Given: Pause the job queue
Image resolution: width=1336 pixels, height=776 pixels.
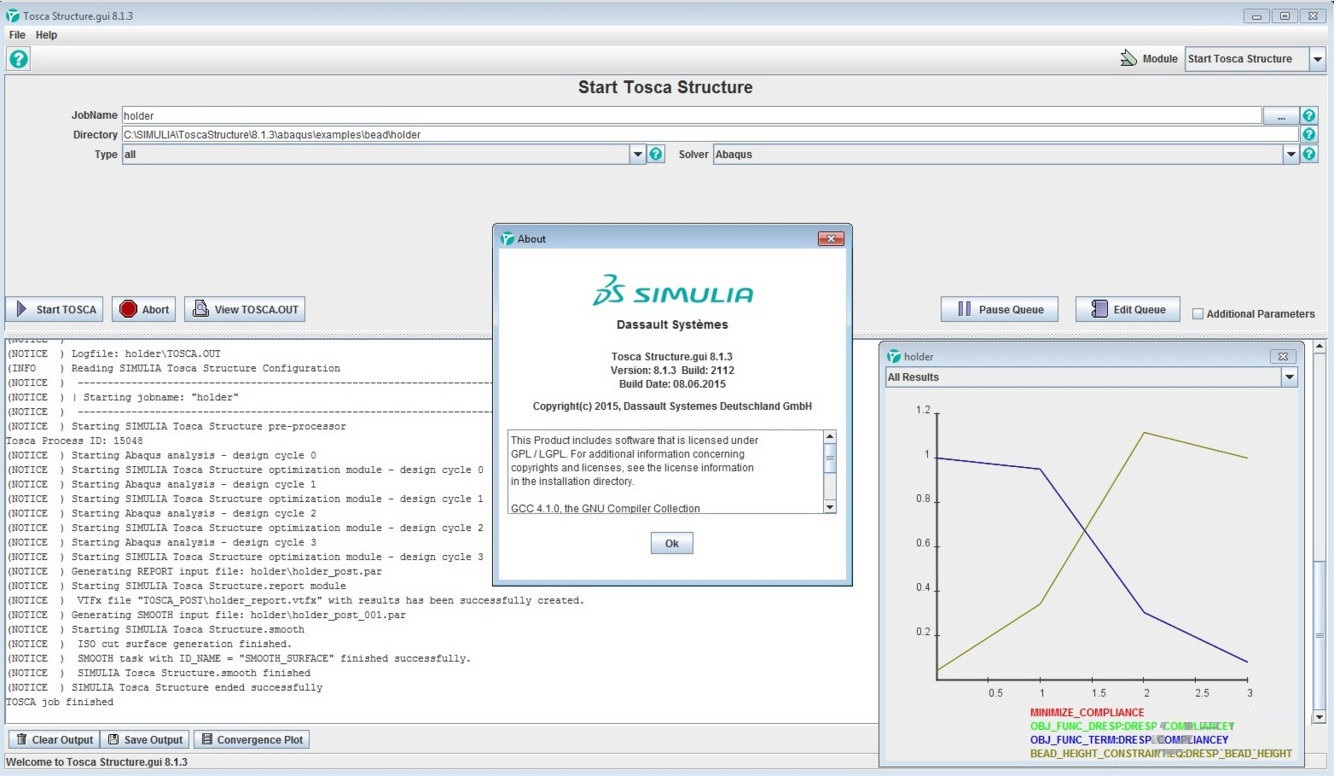Looking at the screenshot, I should [x=1000, y=310].
